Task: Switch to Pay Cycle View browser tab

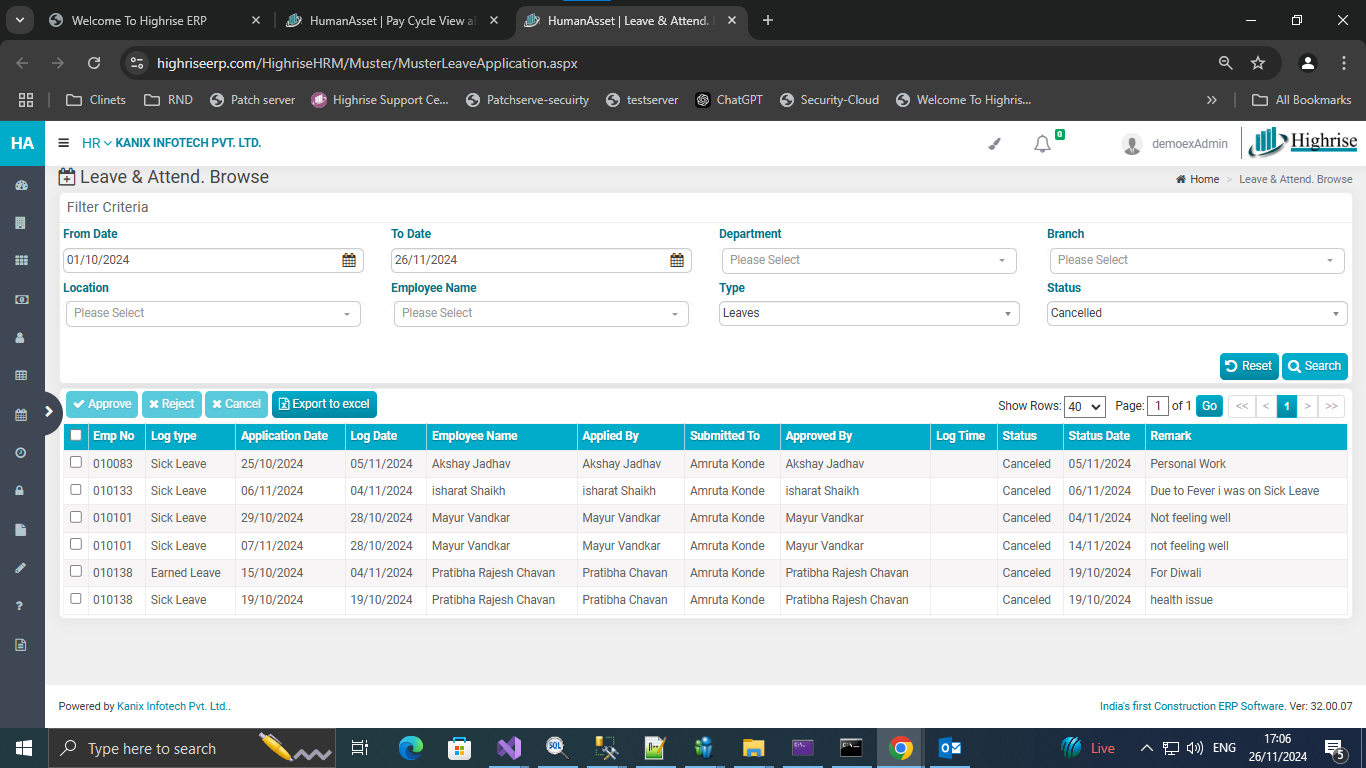Action: (392, 20)
